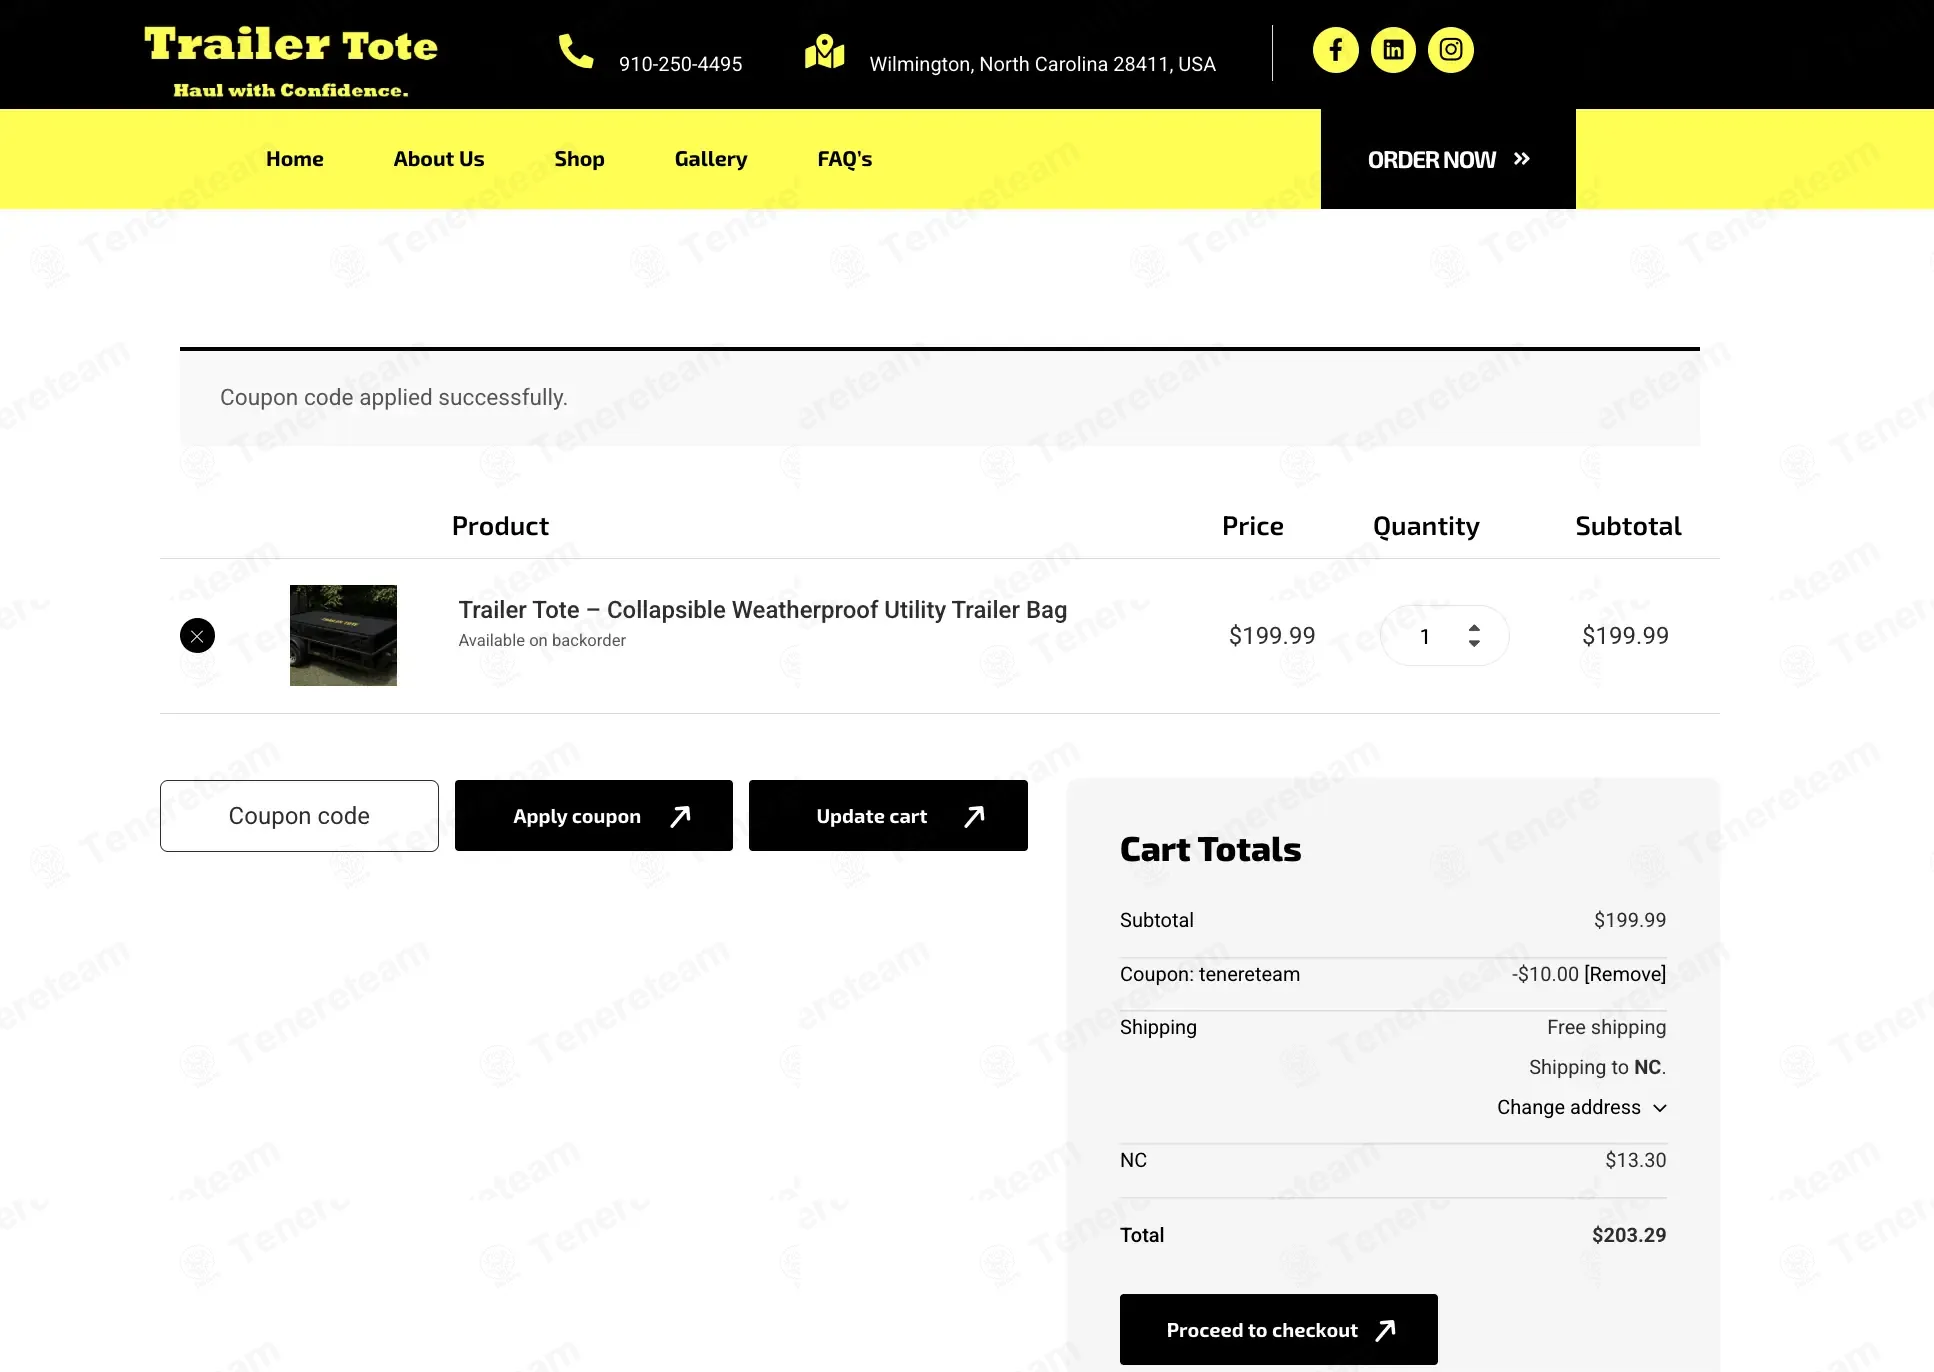This screenshot has height=1372, width=1934.
Task: Open the Instagram social icon
Action: pyautogui.click(x=1451, y=50)
